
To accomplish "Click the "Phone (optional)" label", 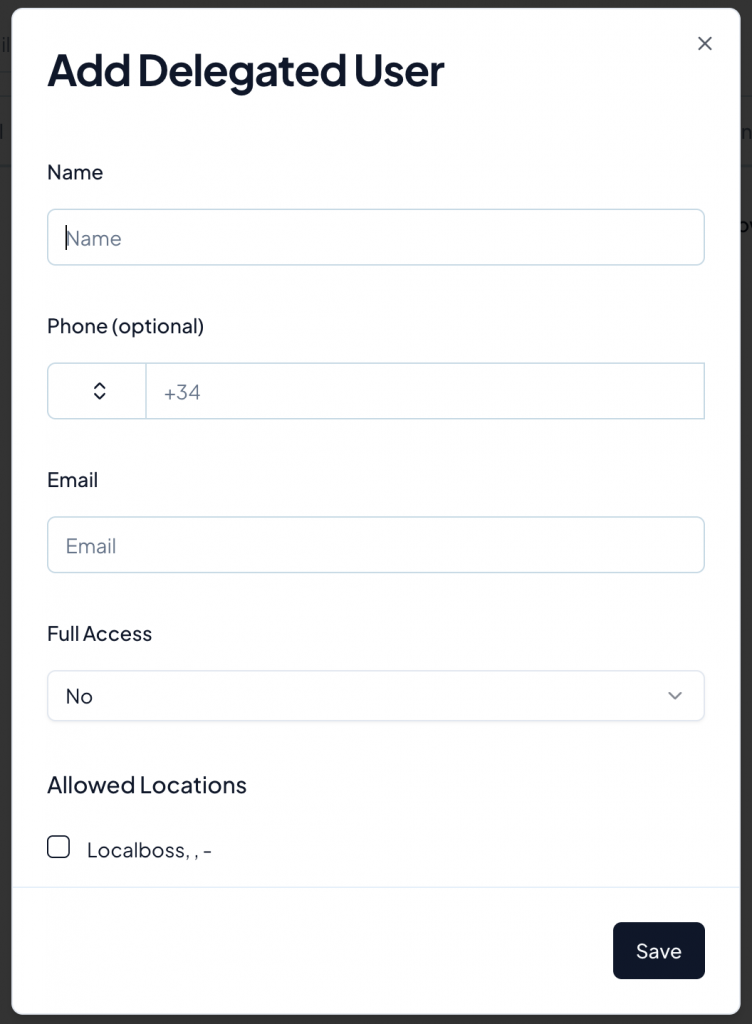I will [125, 326].
